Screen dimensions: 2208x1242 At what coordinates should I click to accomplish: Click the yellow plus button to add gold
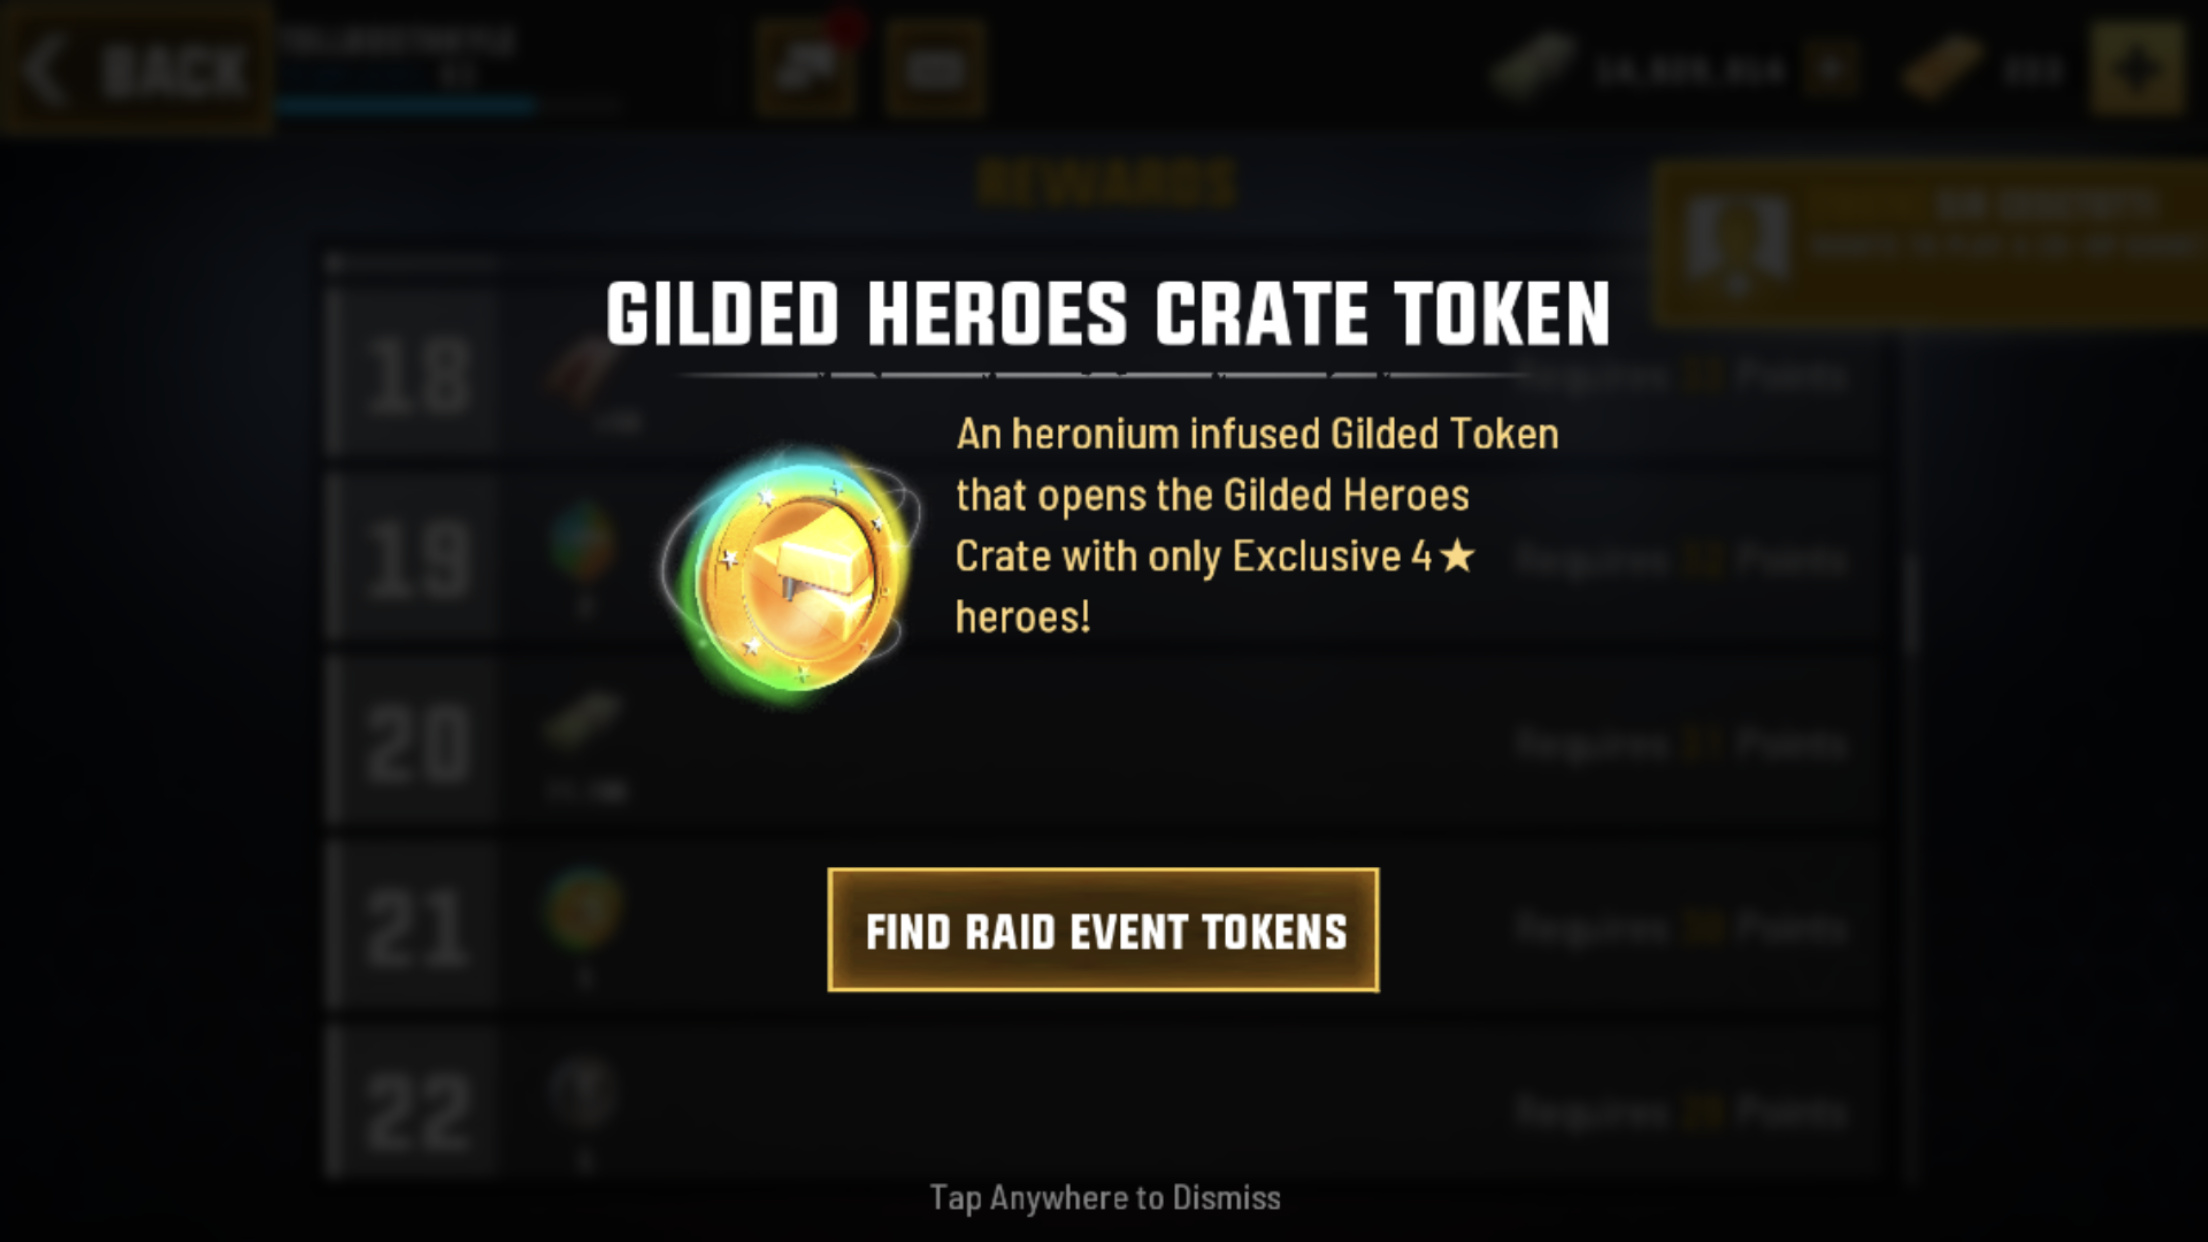(x=2136, y=69)
